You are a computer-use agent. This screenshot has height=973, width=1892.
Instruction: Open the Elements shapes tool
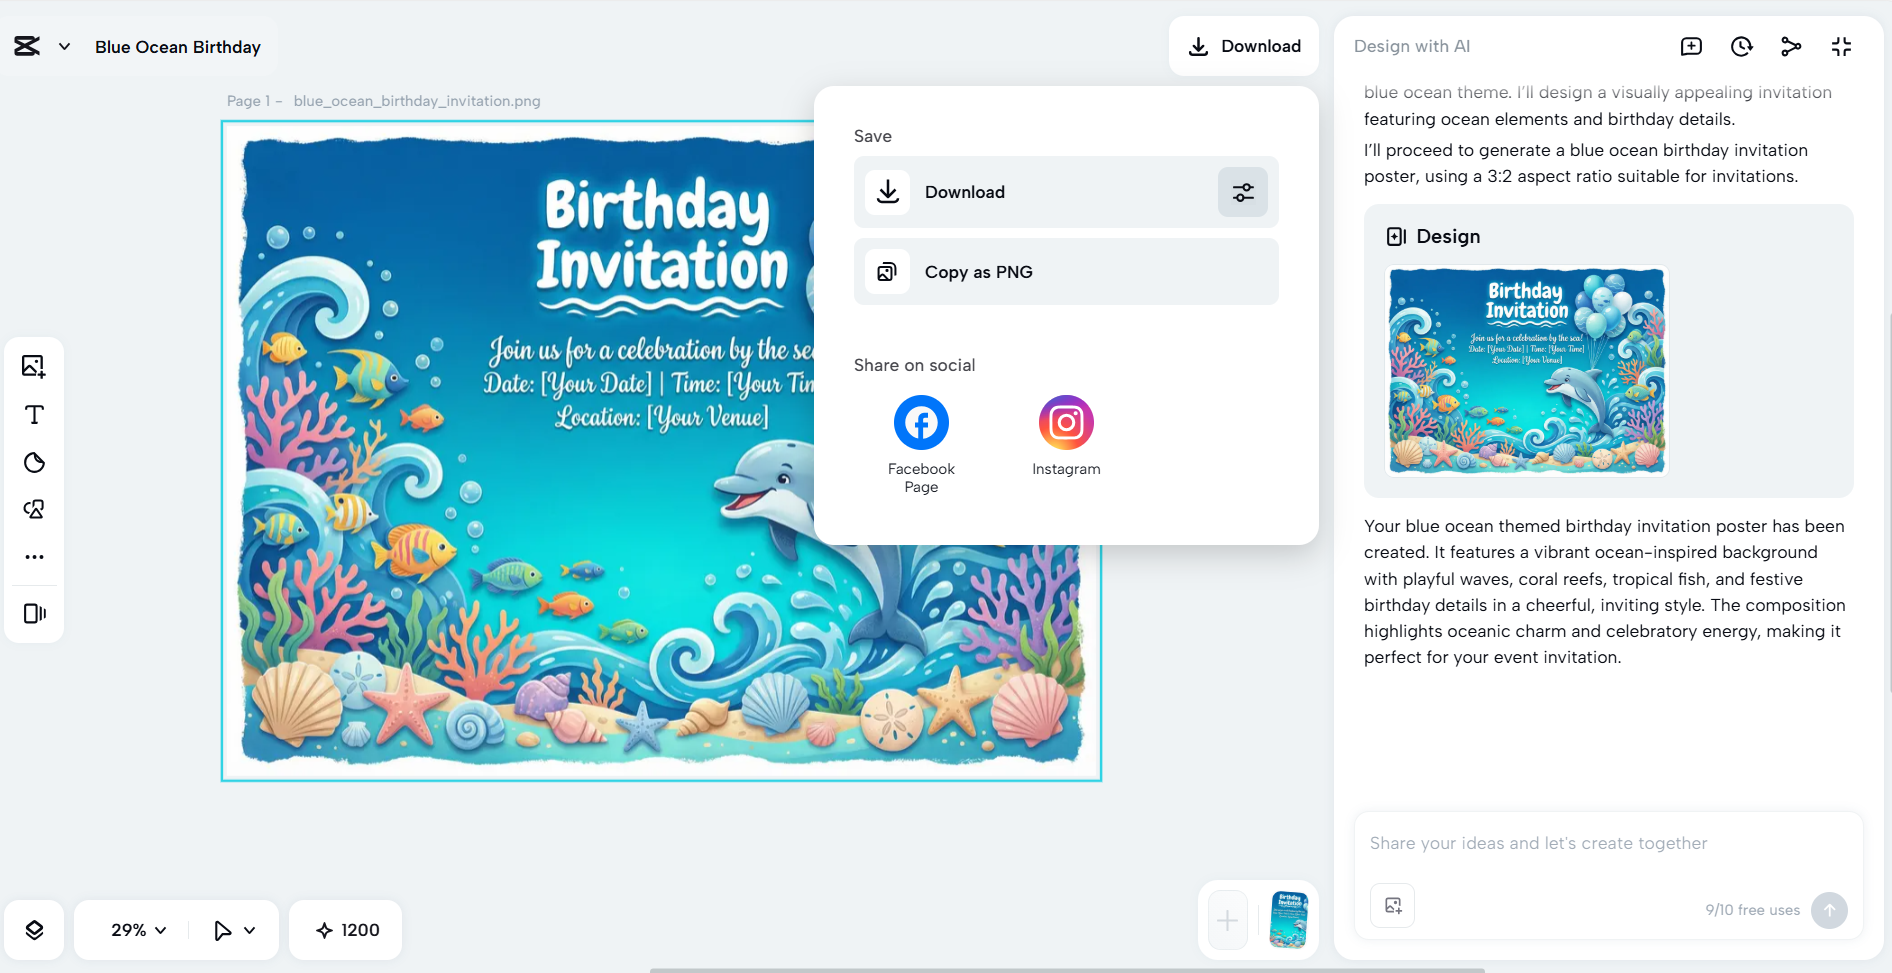[34, 509]
